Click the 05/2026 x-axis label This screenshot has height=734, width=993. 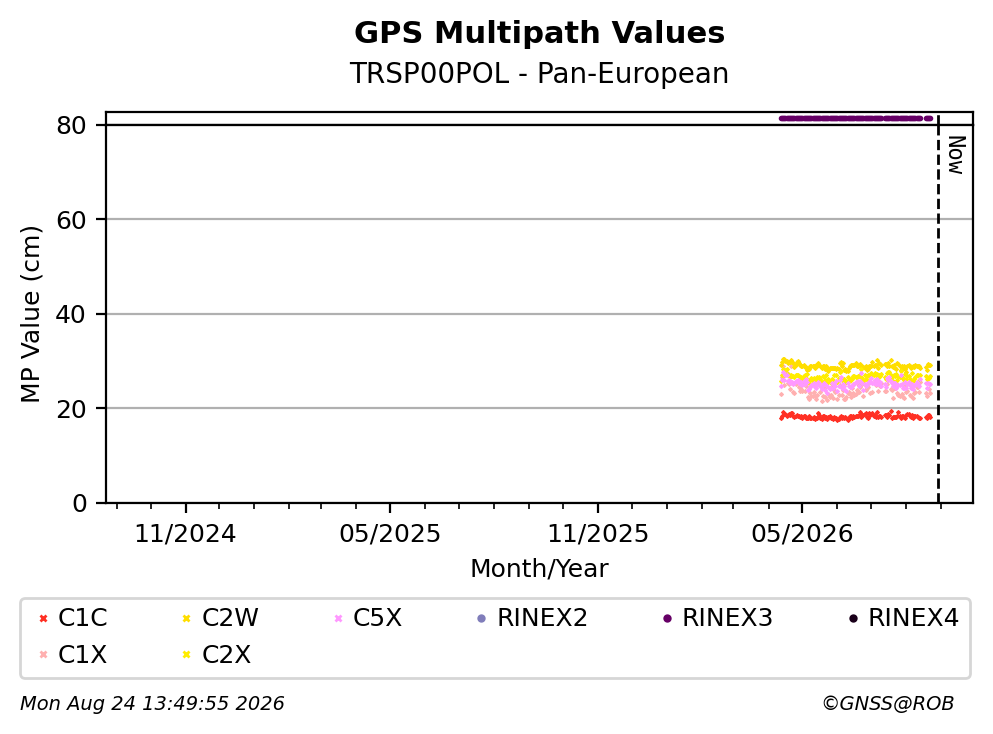(802, 534)
